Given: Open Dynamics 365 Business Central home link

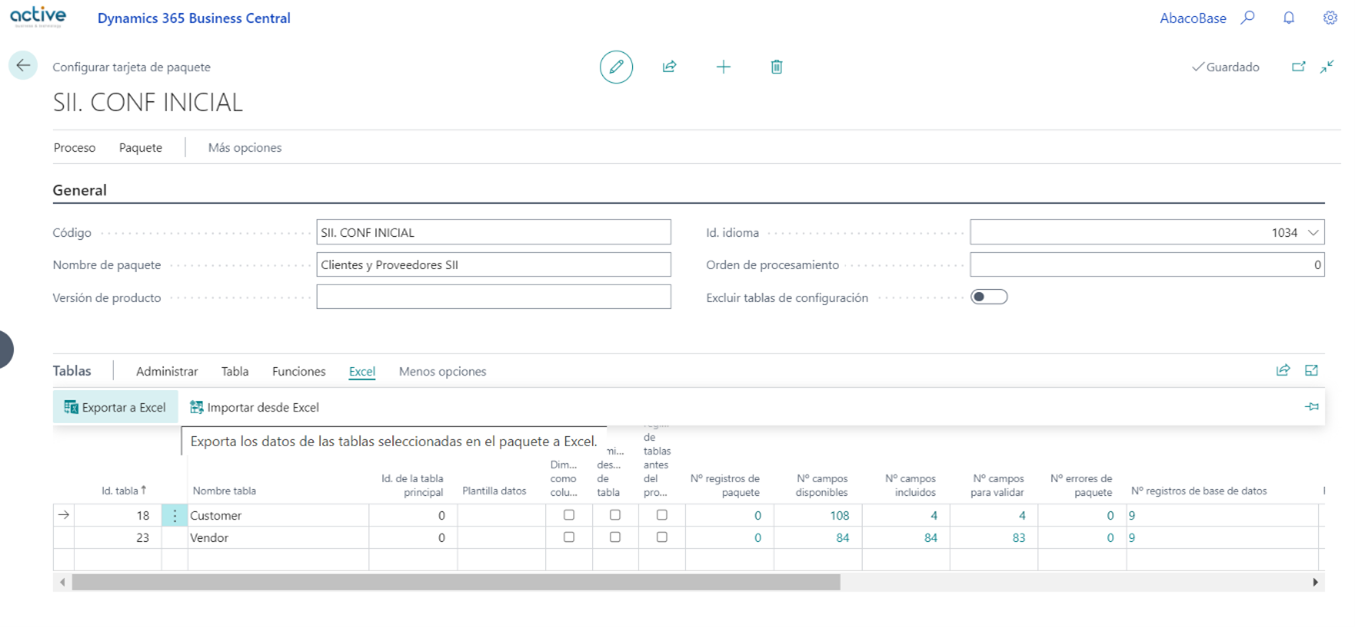Looking at the screenshot, I should tap(194, 18).
